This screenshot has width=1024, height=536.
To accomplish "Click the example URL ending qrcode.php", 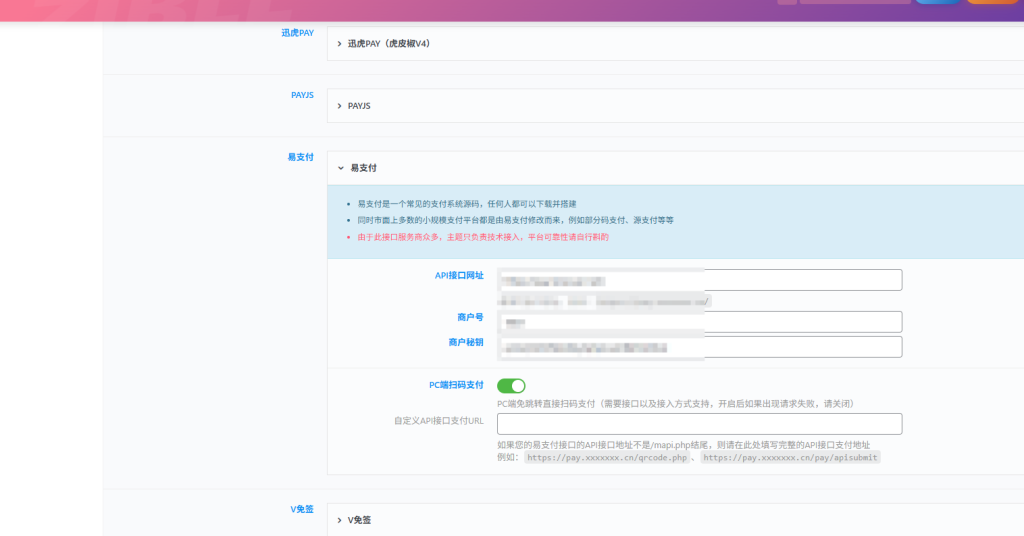I will (607, 458).
